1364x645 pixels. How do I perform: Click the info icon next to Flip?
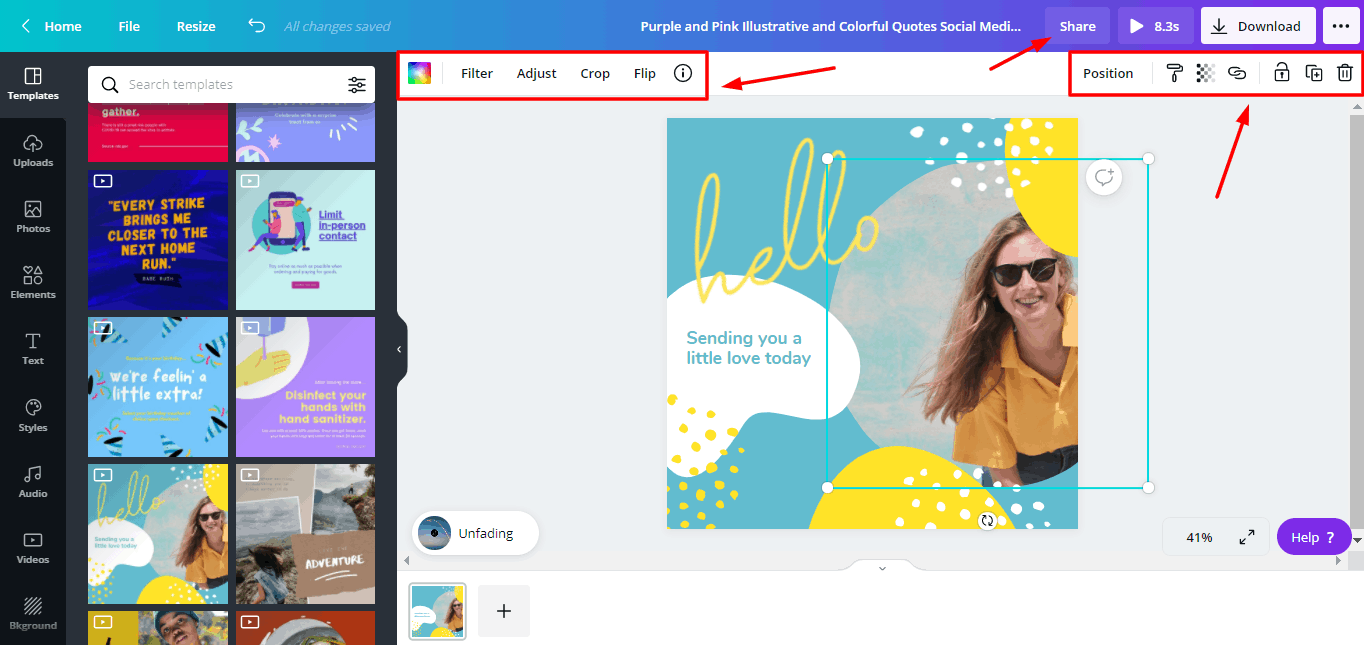[683, 73]
